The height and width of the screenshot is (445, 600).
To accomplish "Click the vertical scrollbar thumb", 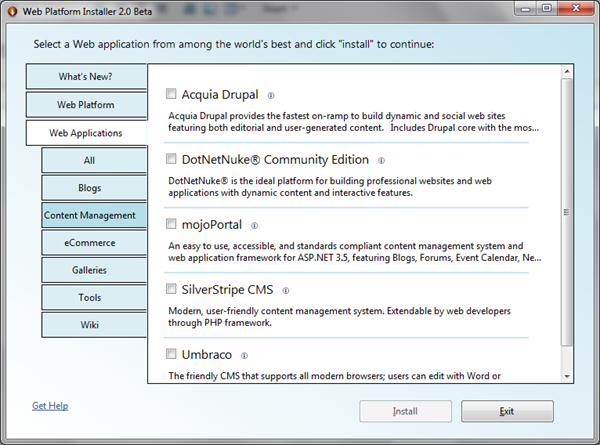I will point(567,212).
